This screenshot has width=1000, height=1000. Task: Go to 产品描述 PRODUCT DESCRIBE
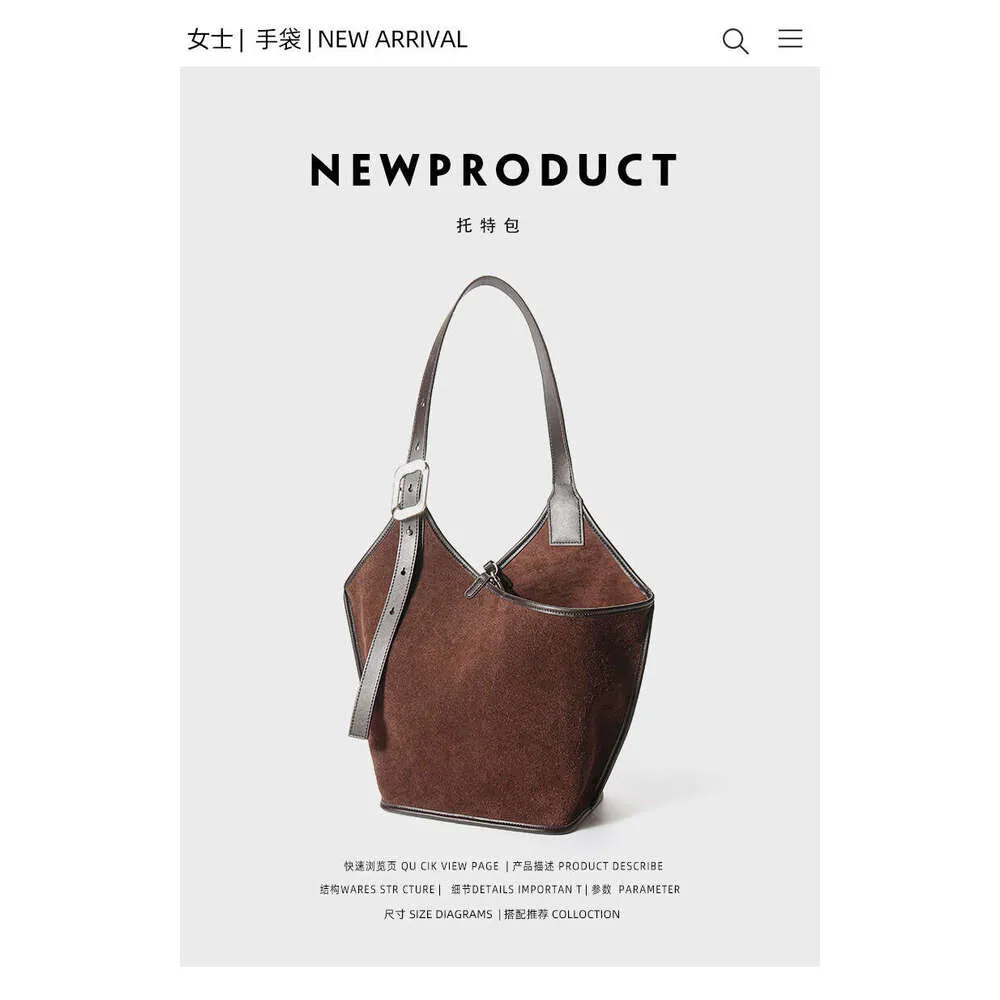[587, 866]
